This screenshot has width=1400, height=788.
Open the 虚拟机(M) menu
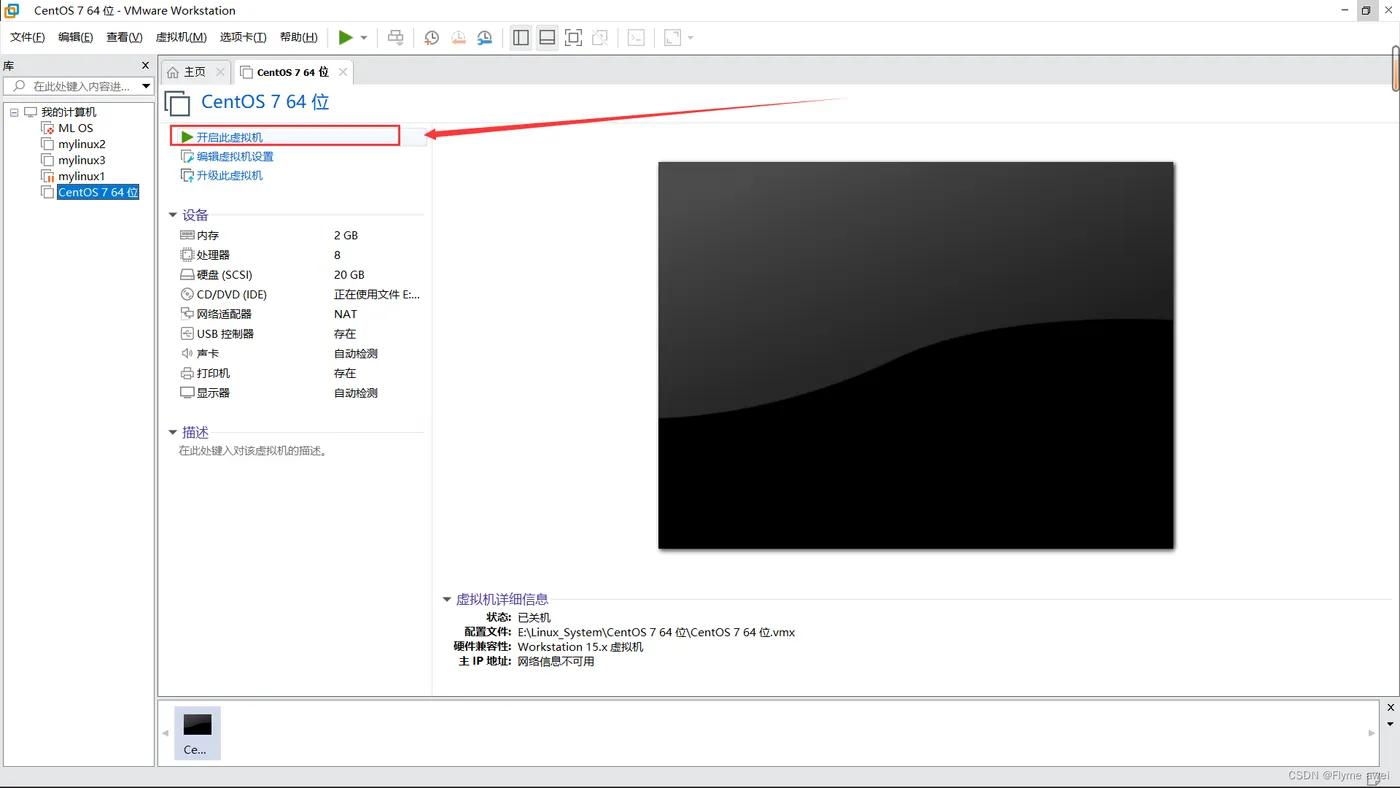coord(181,37)
